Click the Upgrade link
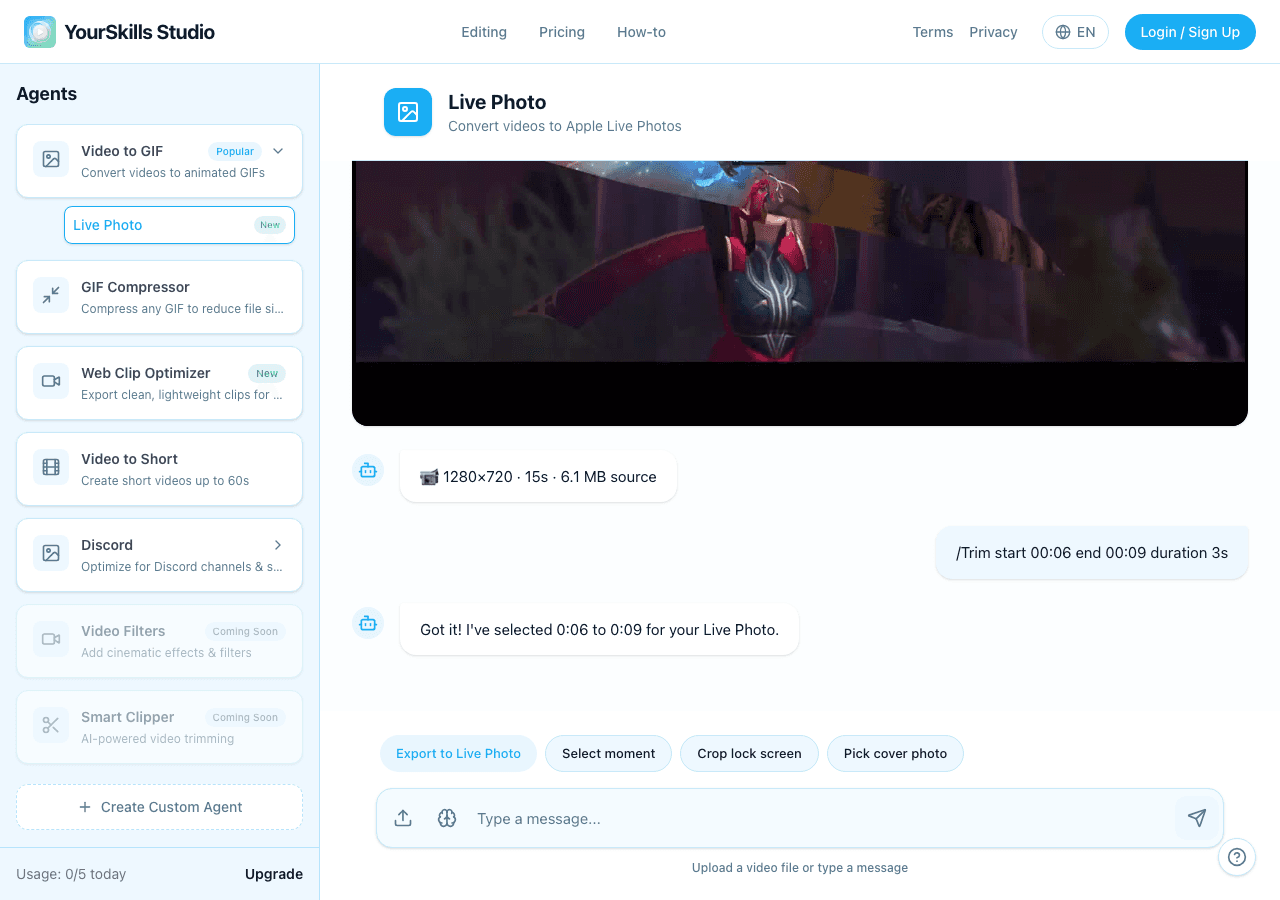The width and height of the screenshot is (1280, 900). (x=274, y=874)
